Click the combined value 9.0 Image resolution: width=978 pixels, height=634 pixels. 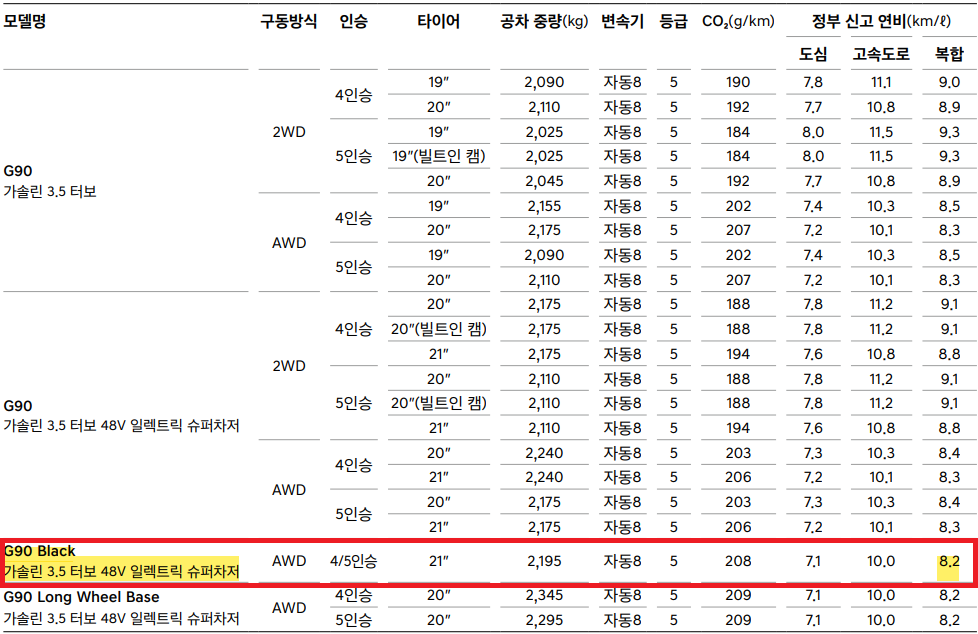point(949,82)
